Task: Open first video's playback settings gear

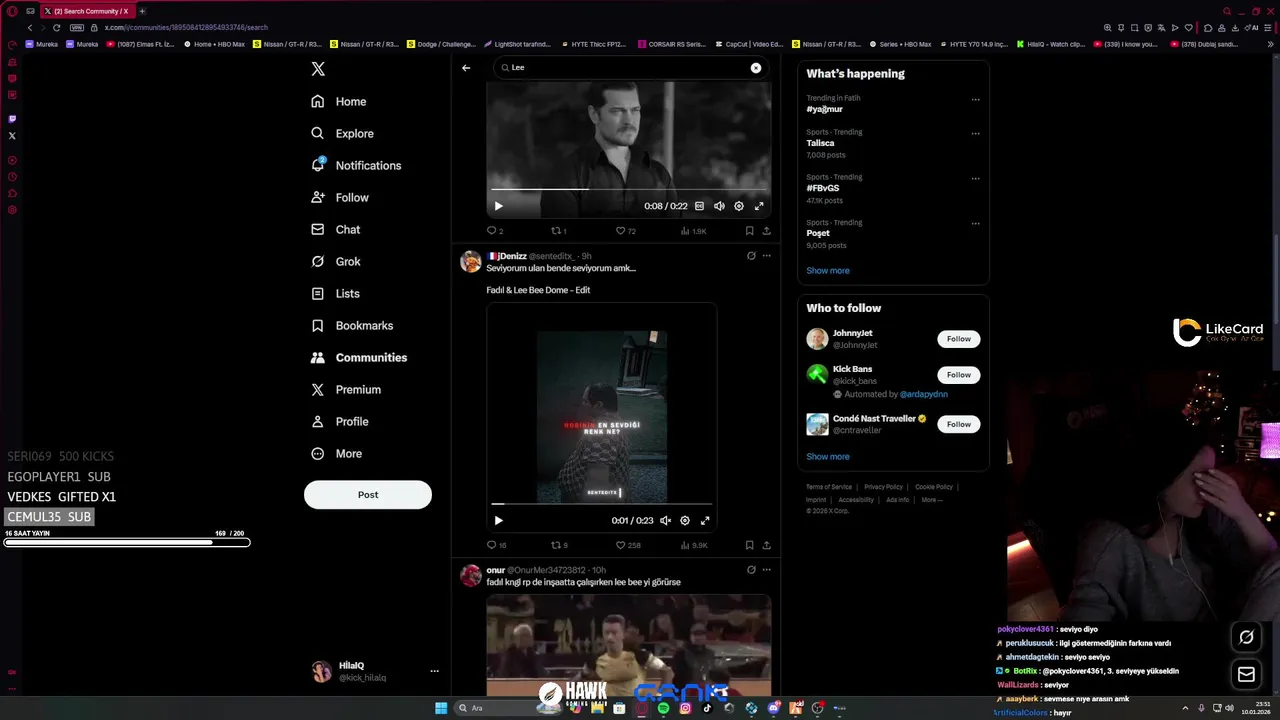Action: click(739, 206)
